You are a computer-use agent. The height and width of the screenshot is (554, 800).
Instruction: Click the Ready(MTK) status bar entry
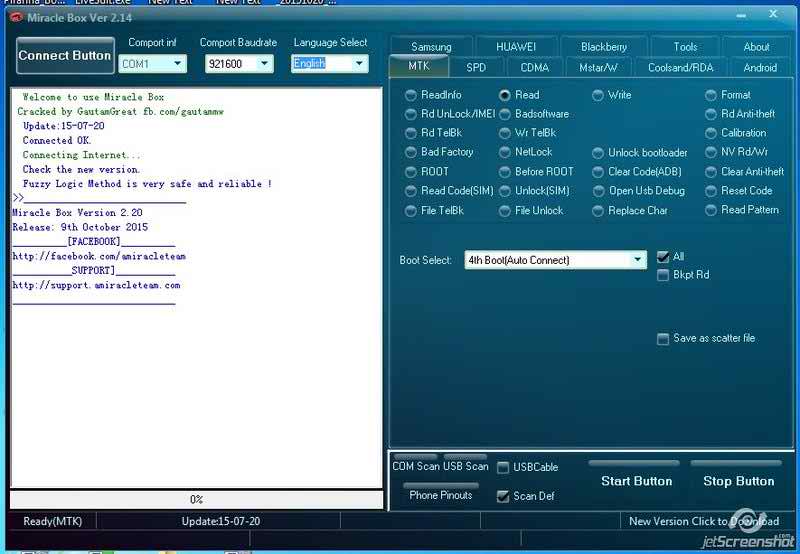click(x=53, y=521)
